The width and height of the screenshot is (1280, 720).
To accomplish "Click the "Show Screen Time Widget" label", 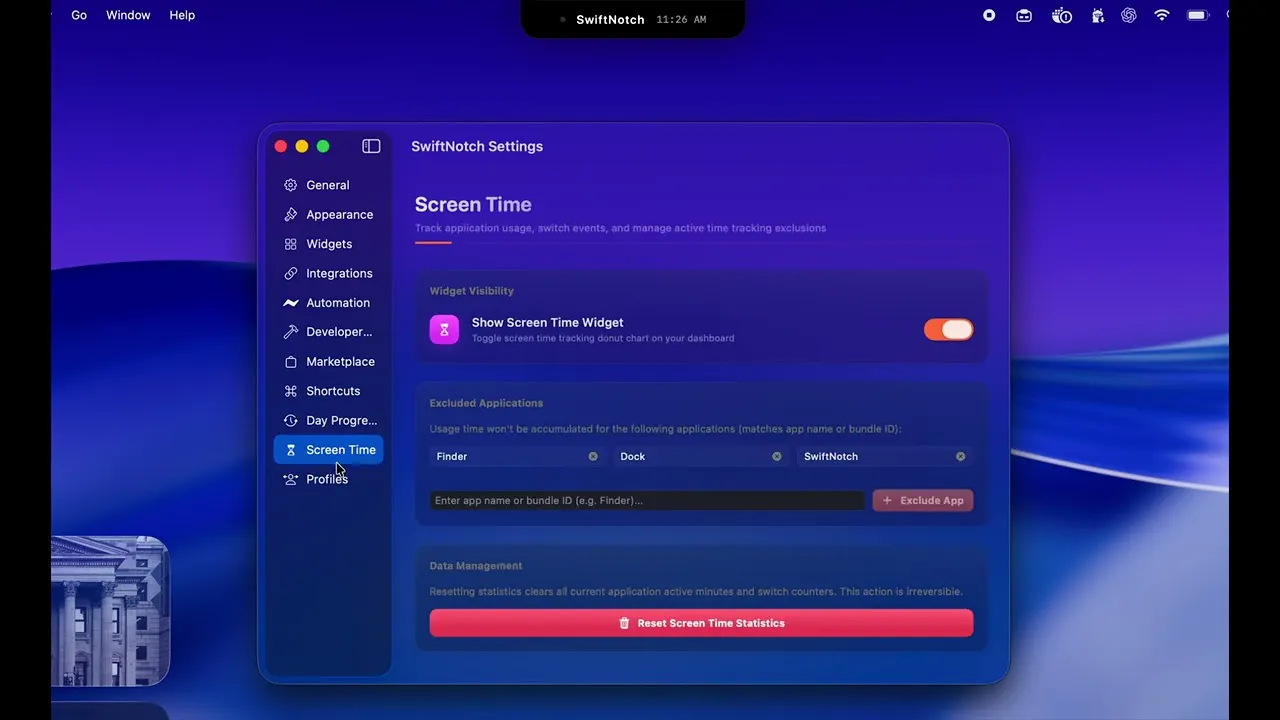I will tap(548, 322).
